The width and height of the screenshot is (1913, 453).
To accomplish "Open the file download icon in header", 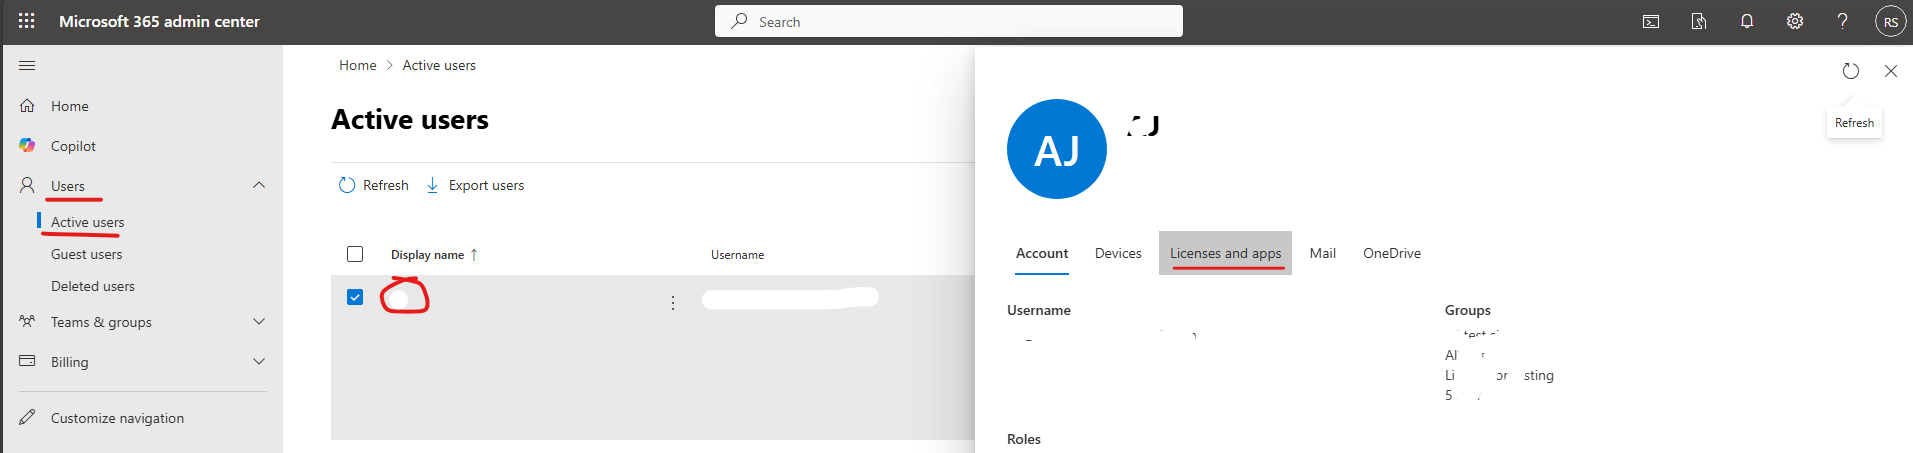I will [x=1699, y=21].
